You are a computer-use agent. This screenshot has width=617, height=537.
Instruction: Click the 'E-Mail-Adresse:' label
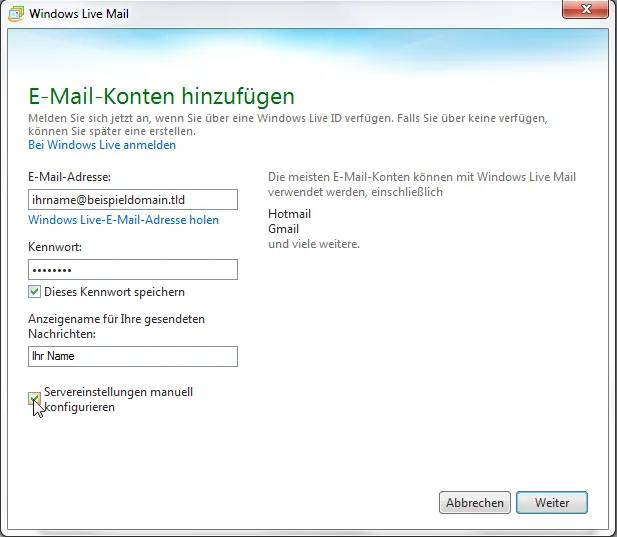[x=69, y=177]
